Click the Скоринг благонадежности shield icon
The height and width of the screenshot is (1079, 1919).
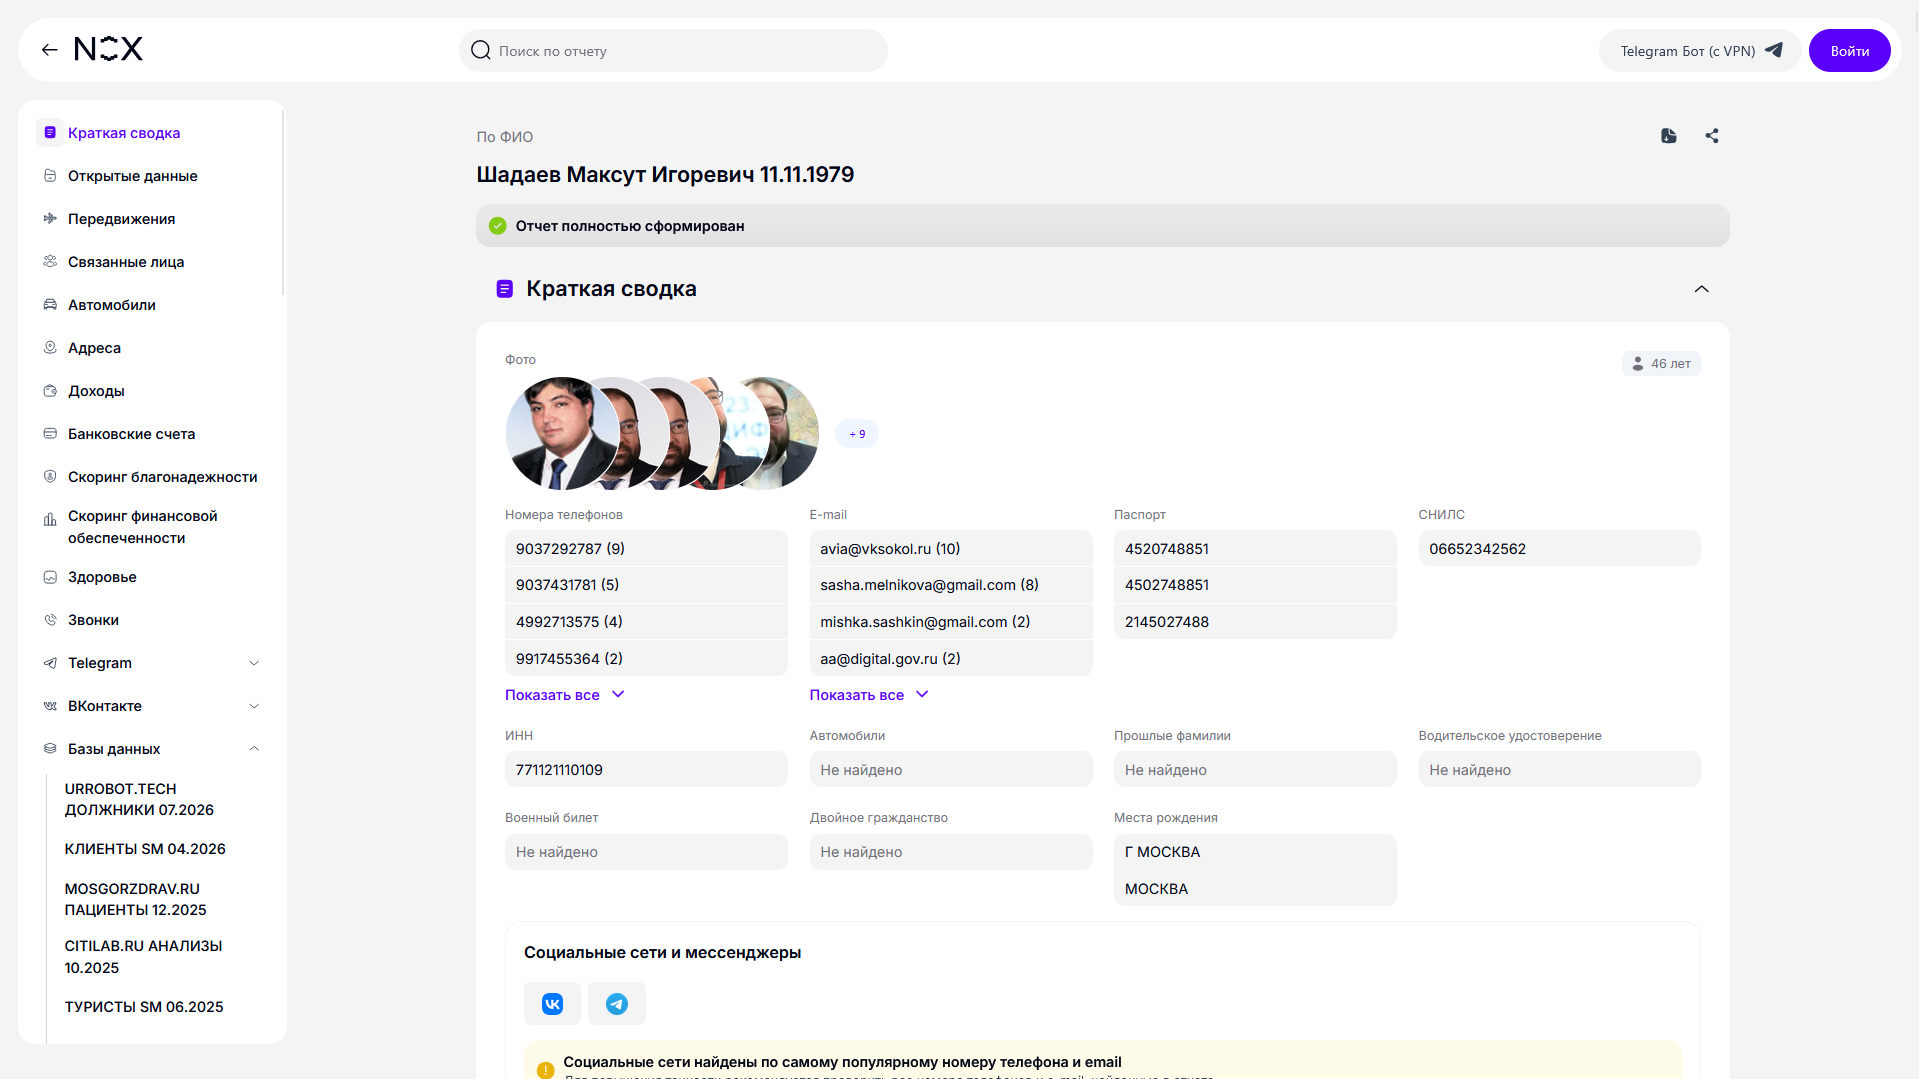[50, 476]
